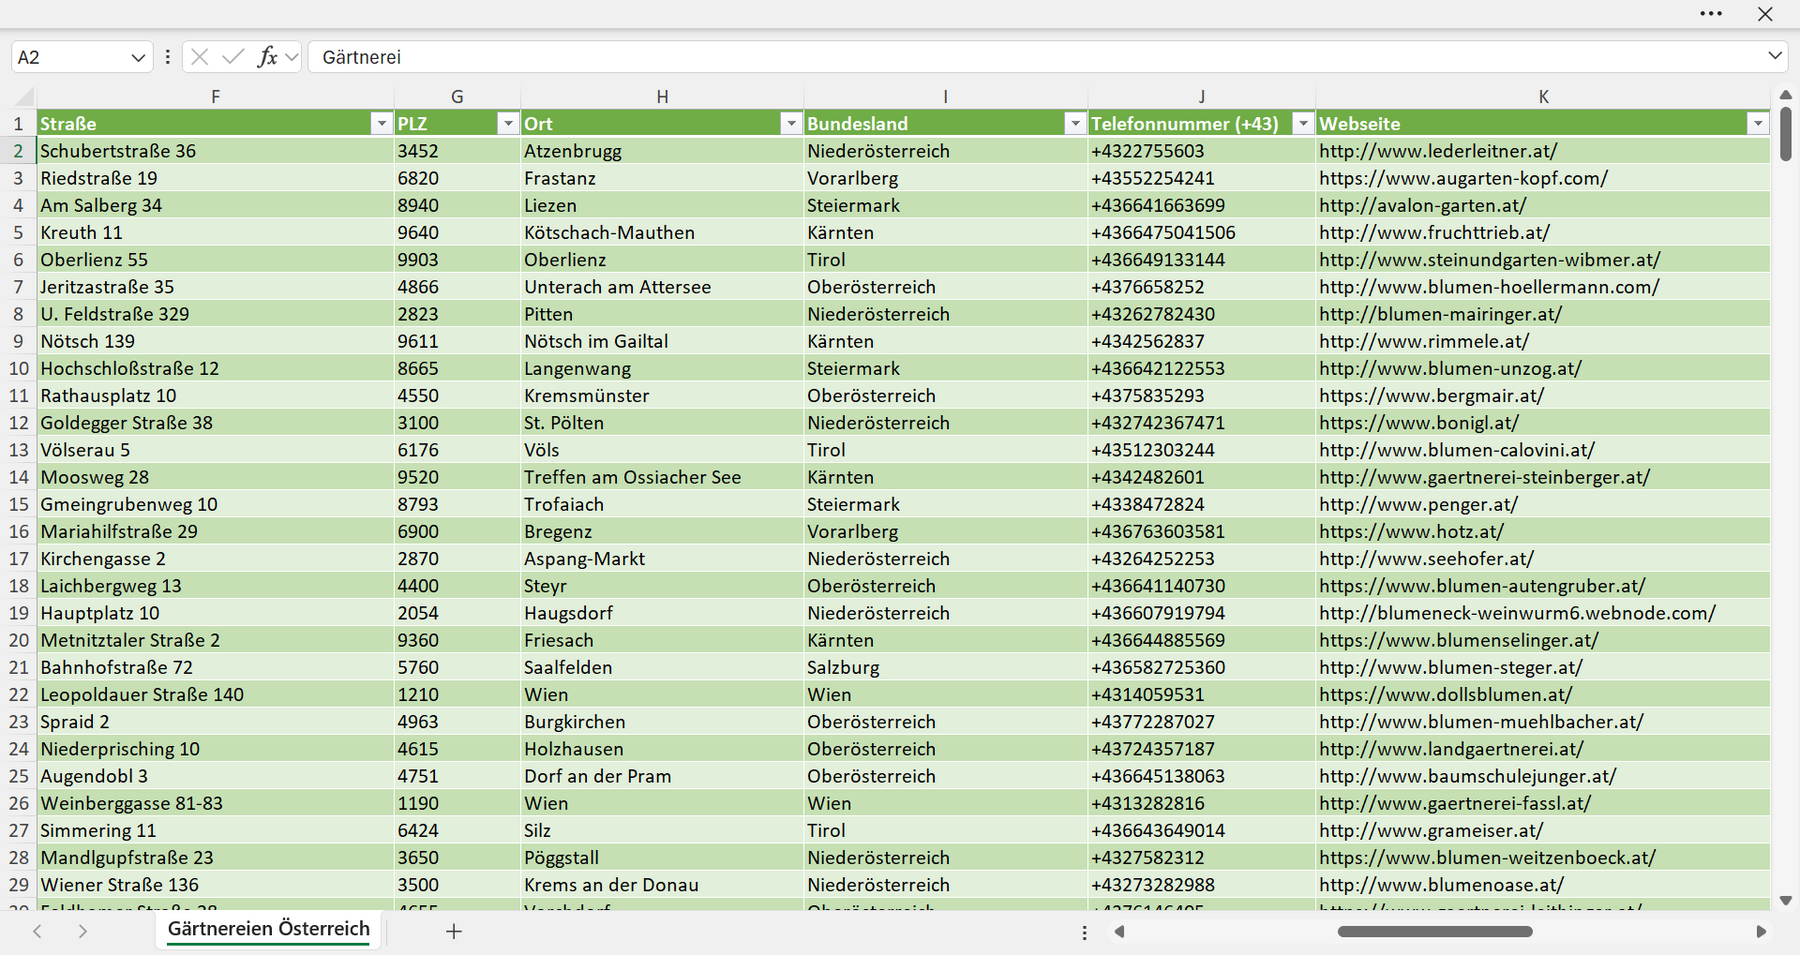The height and width of the screenshot is (955, 1800).
Task: Expand the fx function dropdown arrow
Action: click(291, 58)
